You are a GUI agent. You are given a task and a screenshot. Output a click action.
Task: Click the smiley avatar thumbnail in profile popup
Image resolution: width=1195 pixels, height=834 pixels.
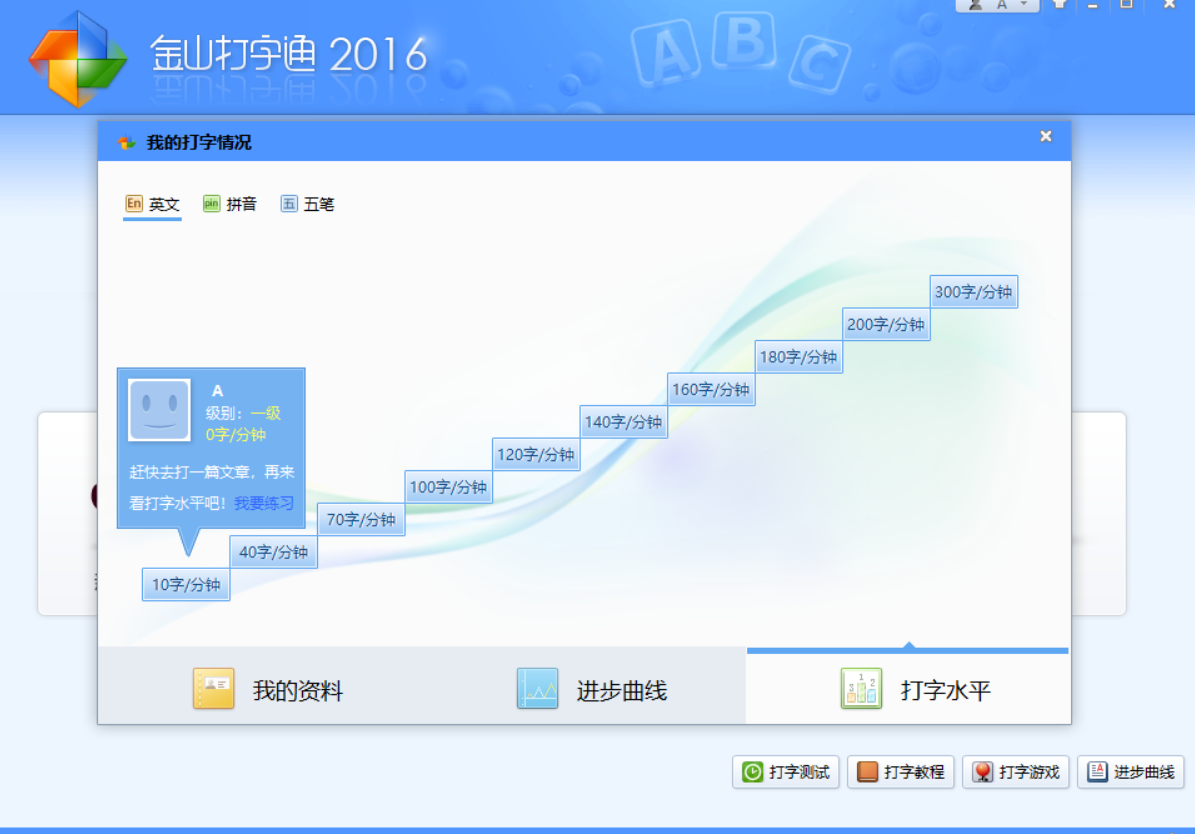161,410
